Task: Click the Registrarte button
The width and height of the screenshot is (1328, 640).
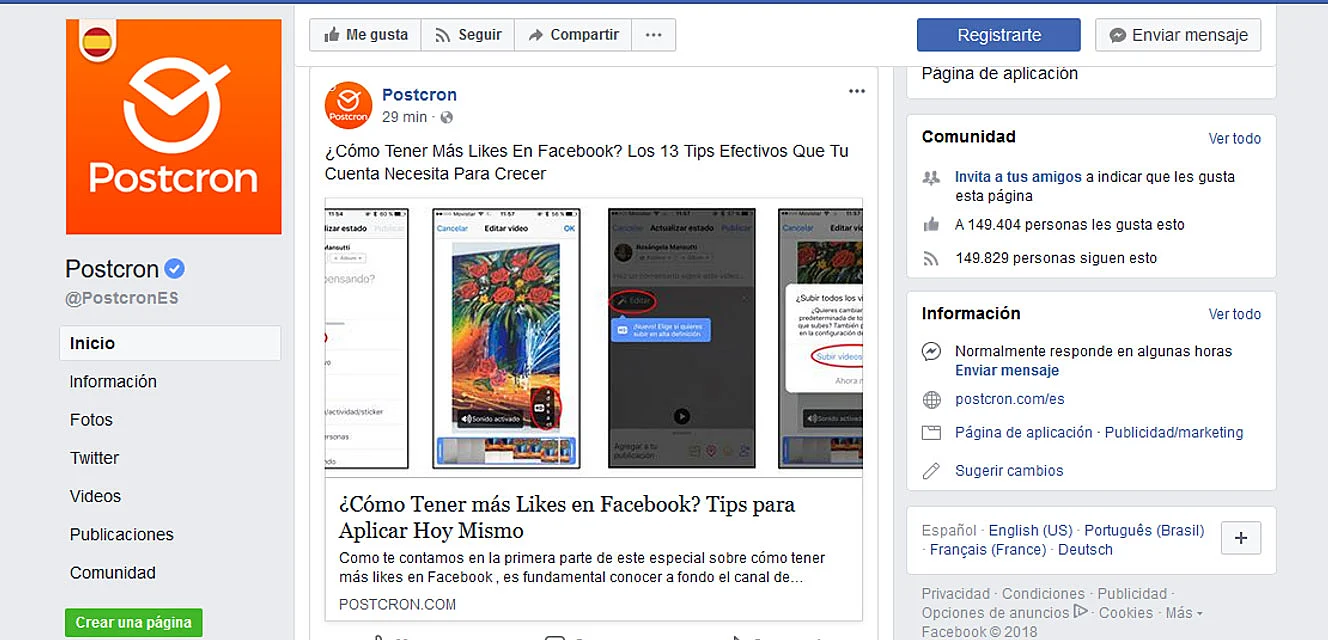Action: [x=999, y=35]
